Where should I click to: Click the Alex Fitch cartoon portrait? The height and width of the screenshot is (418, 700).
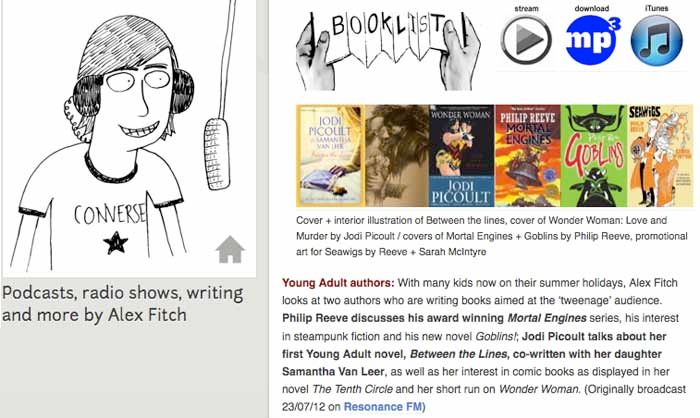[129, 136]
